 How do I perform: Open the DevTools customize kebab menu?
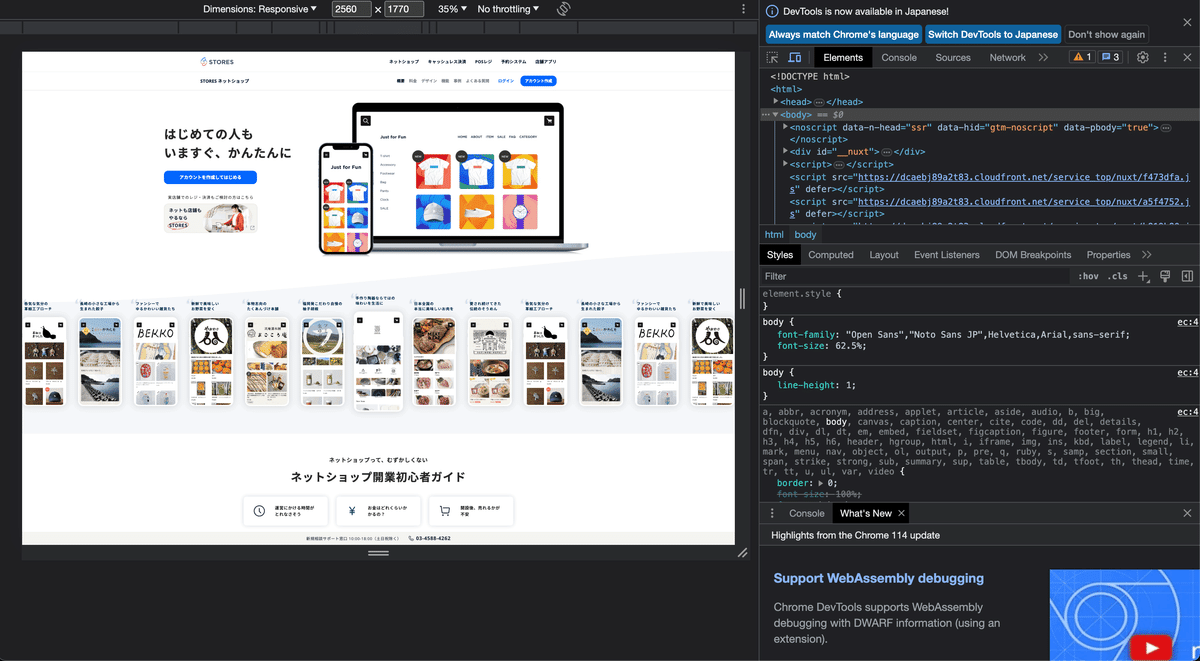[1165, 58]
